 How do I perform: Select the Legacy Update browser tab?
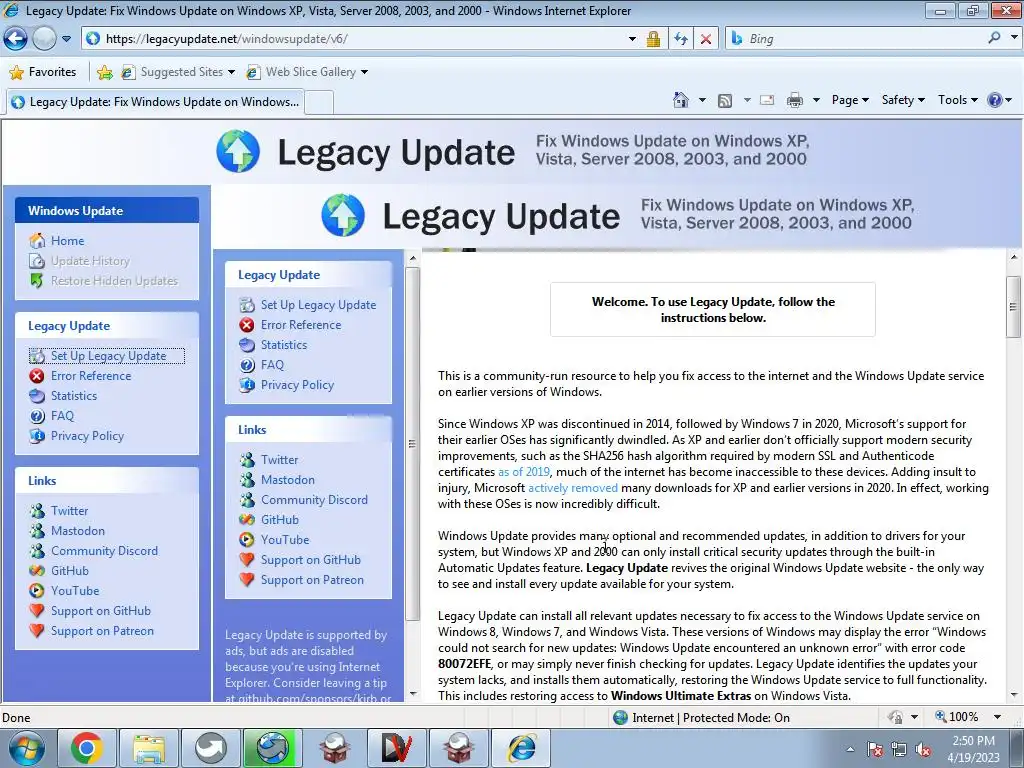[154, 102]
